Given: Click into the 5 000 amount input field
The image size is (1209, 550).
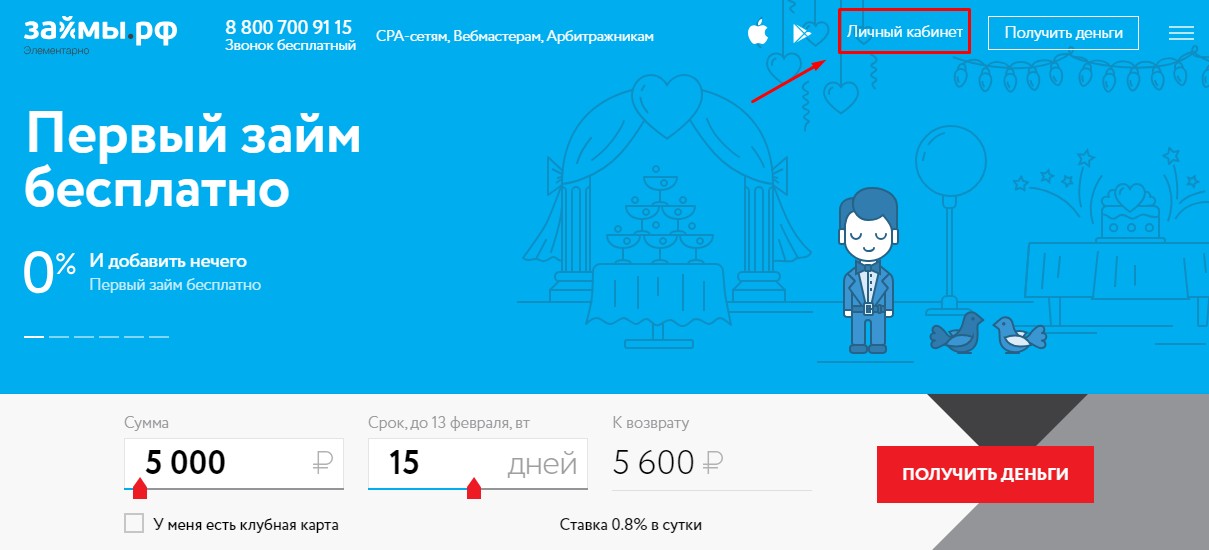Looking at the screenshot, I should tap(234, 463).
